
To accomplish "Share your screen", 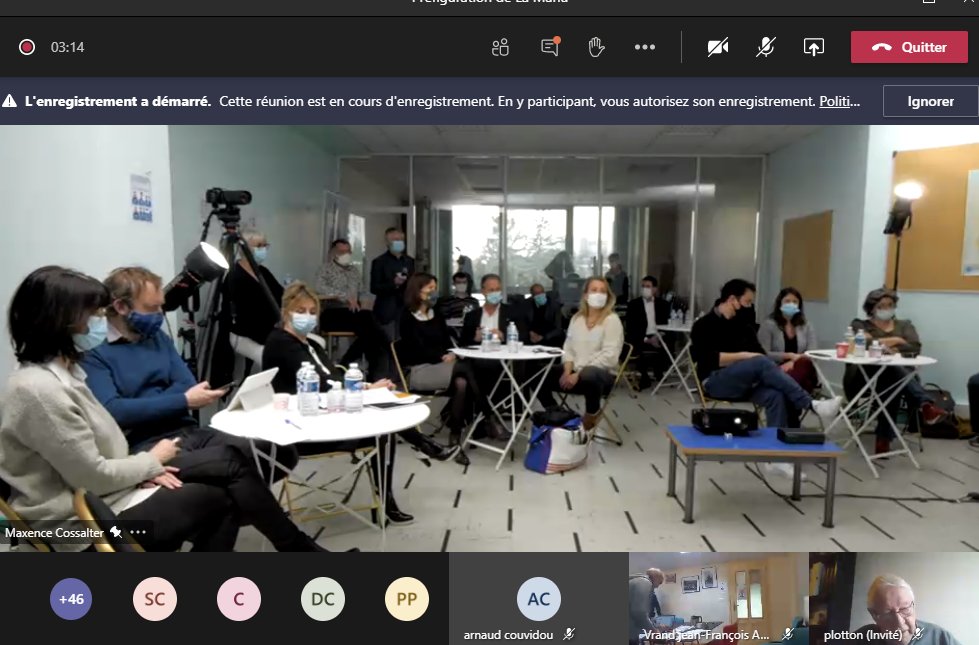I will click(x=815, y=46).
